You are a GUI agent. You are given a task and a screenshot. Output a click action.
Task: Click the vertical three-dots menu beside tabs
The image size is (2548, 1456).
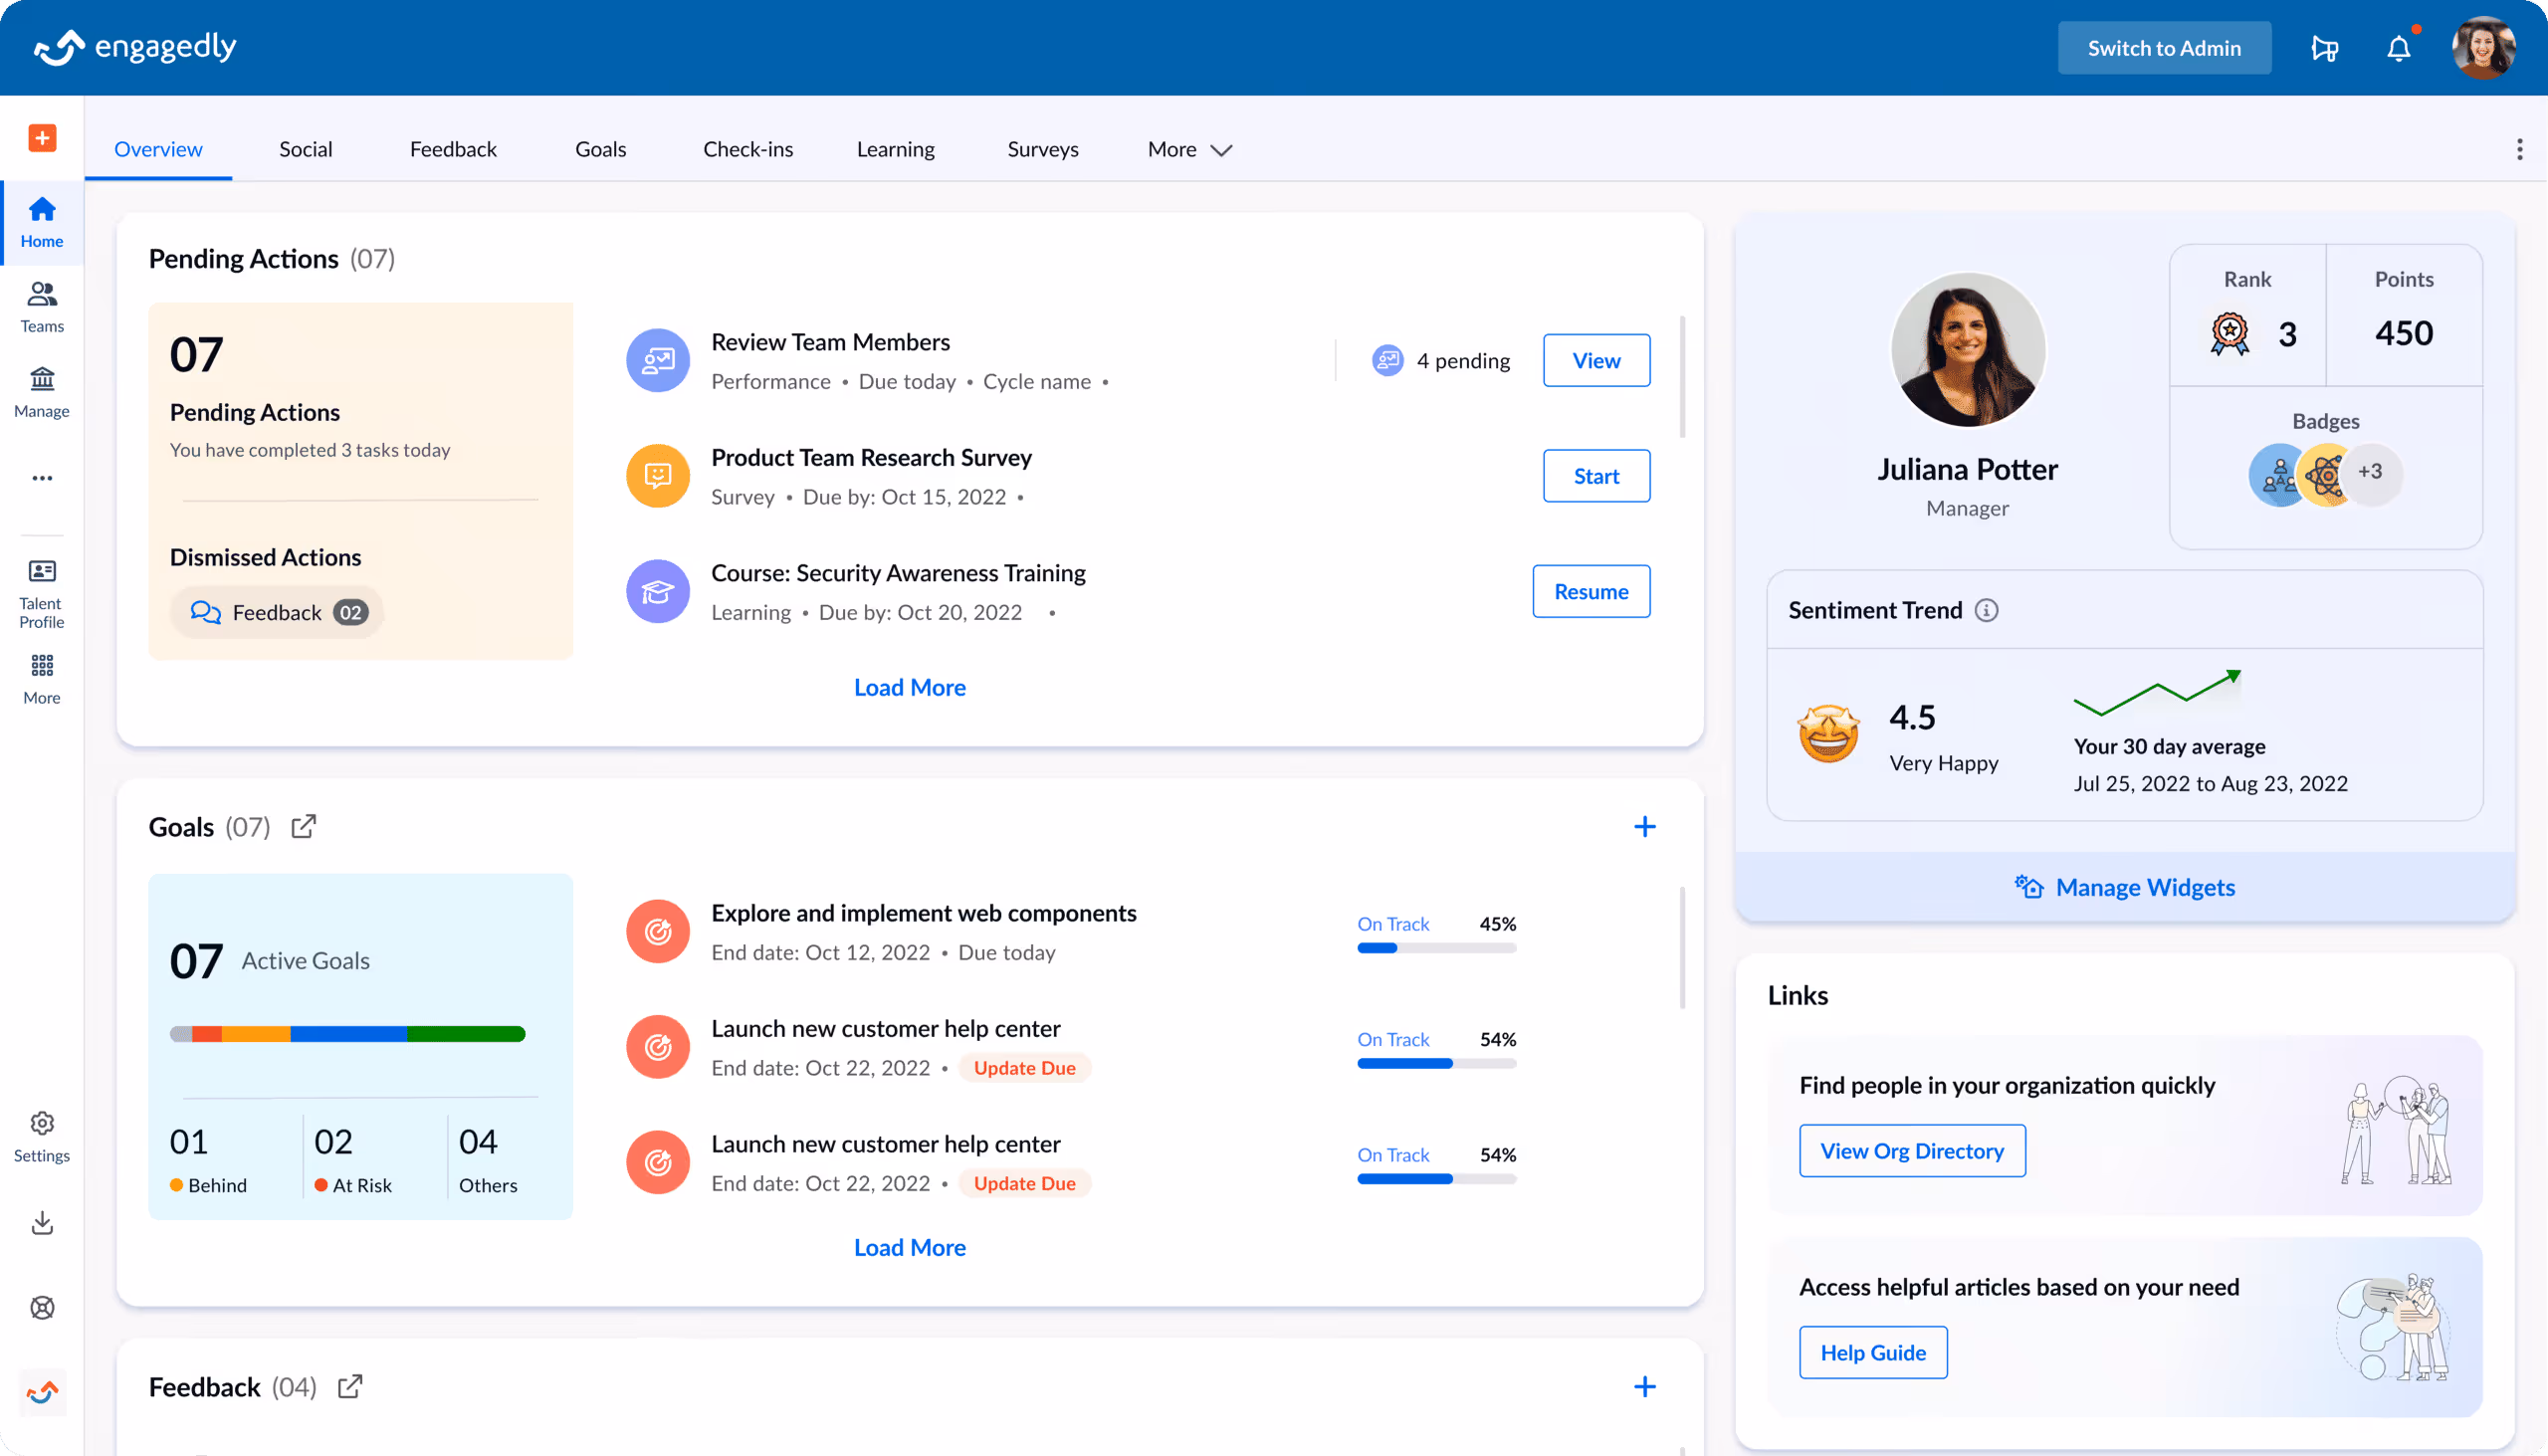[x=2519, y=149]
